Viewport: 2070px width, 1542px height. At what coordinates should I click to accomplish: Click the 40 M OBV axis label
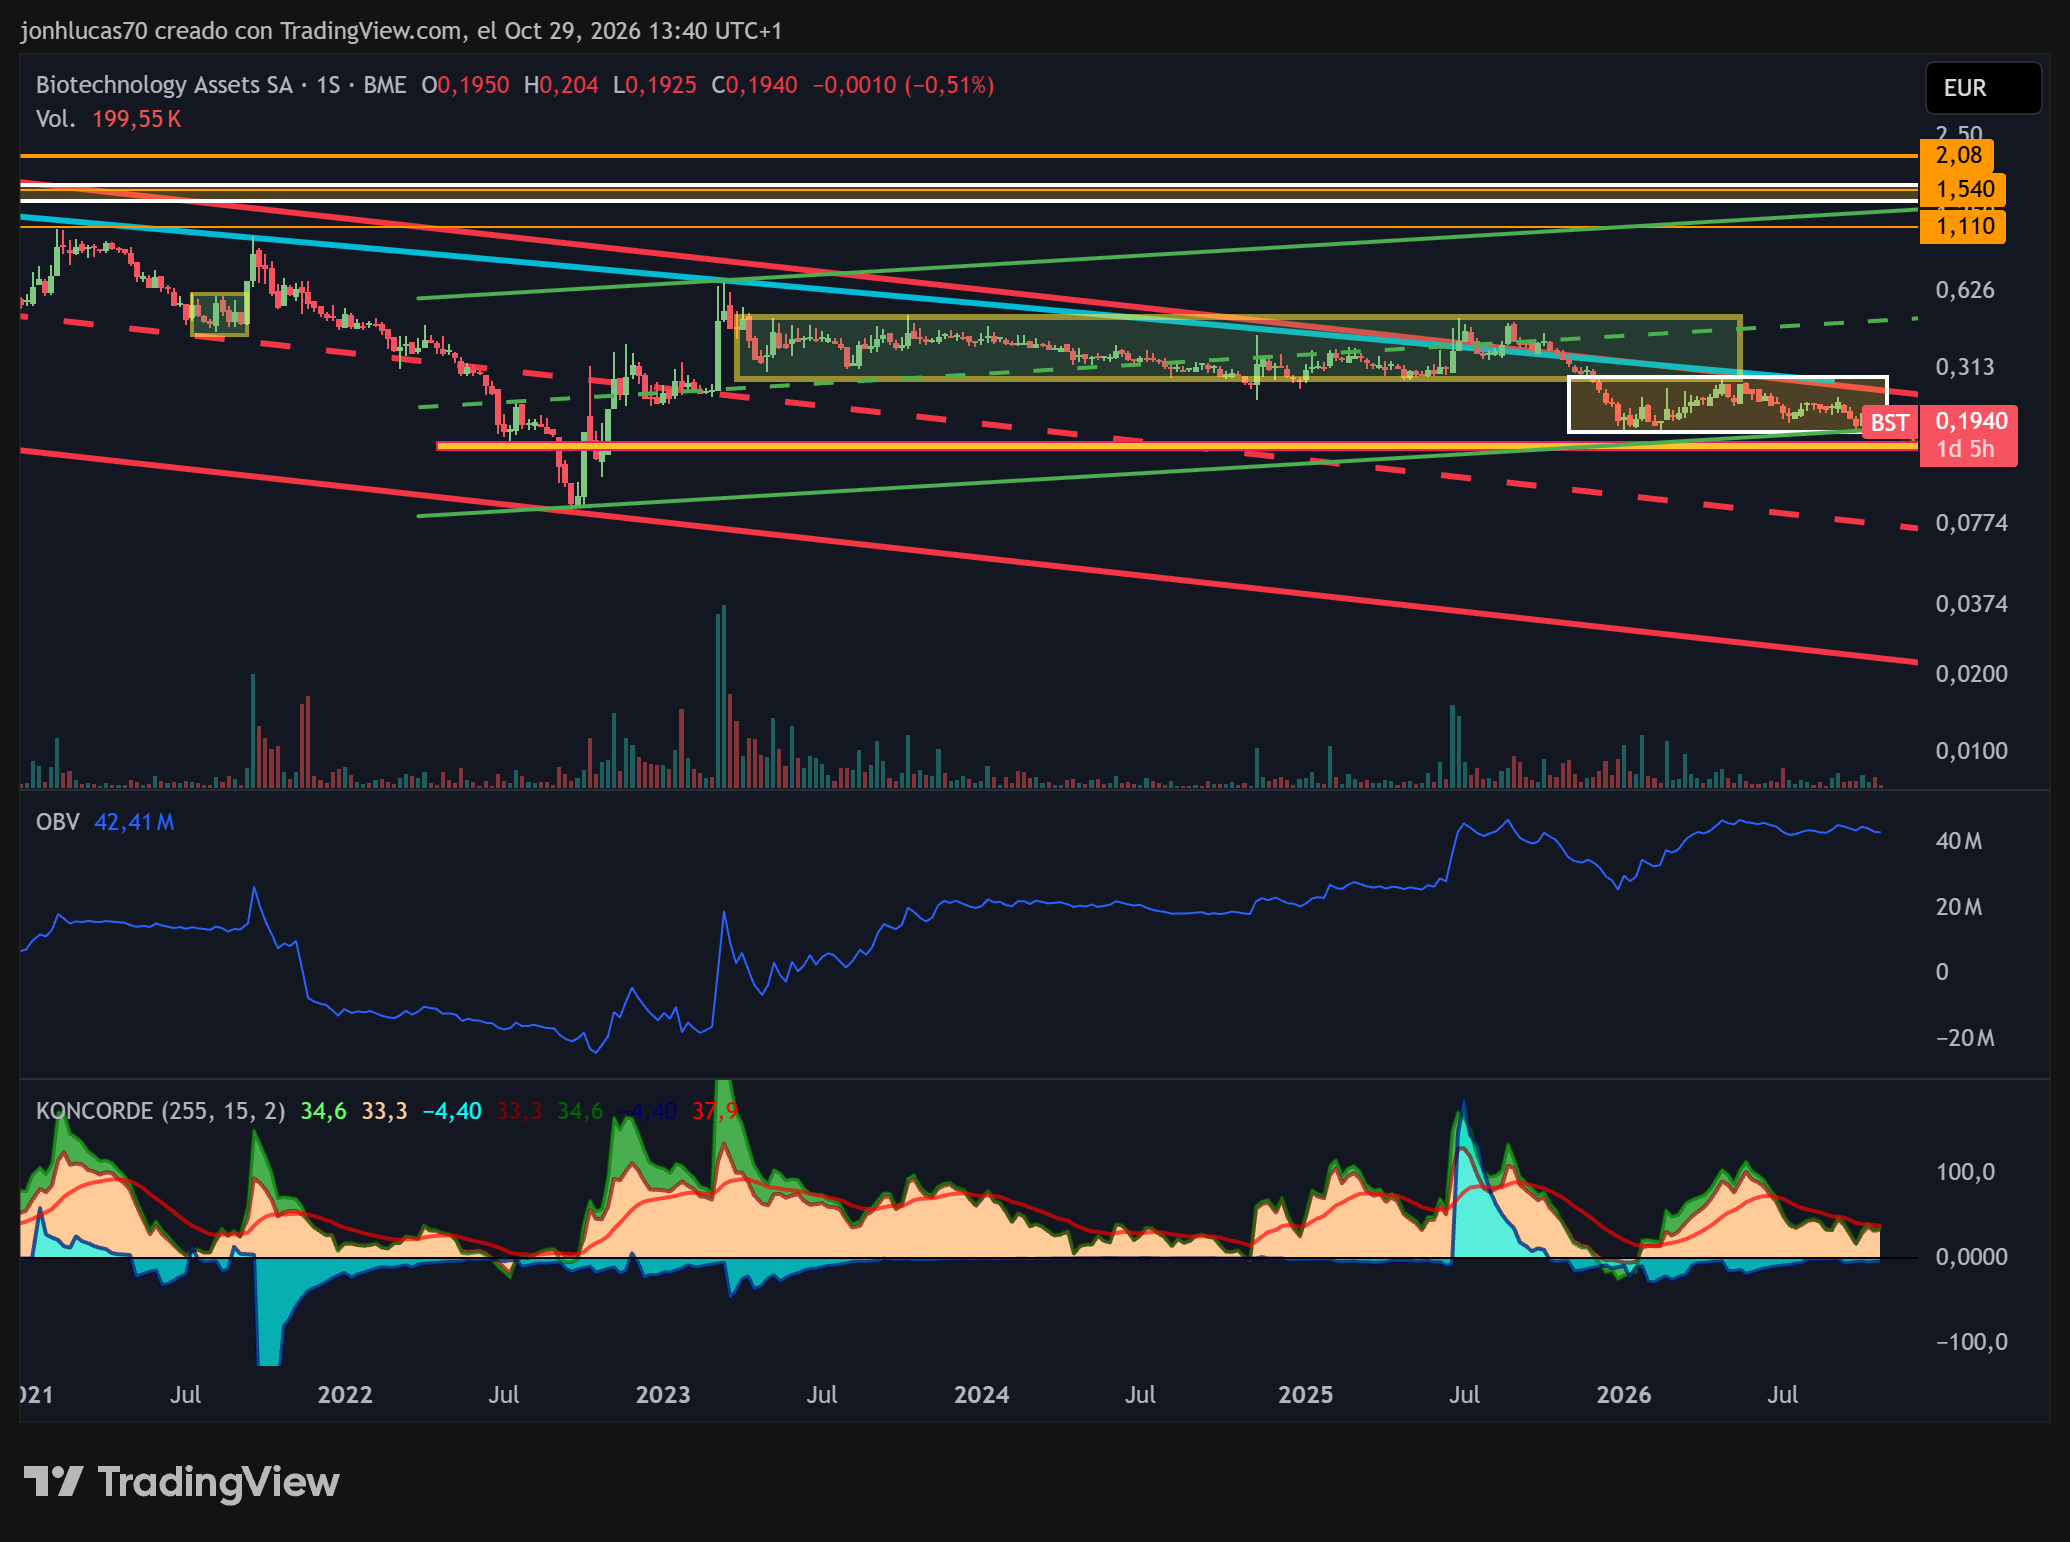[x=1958, y=841]
